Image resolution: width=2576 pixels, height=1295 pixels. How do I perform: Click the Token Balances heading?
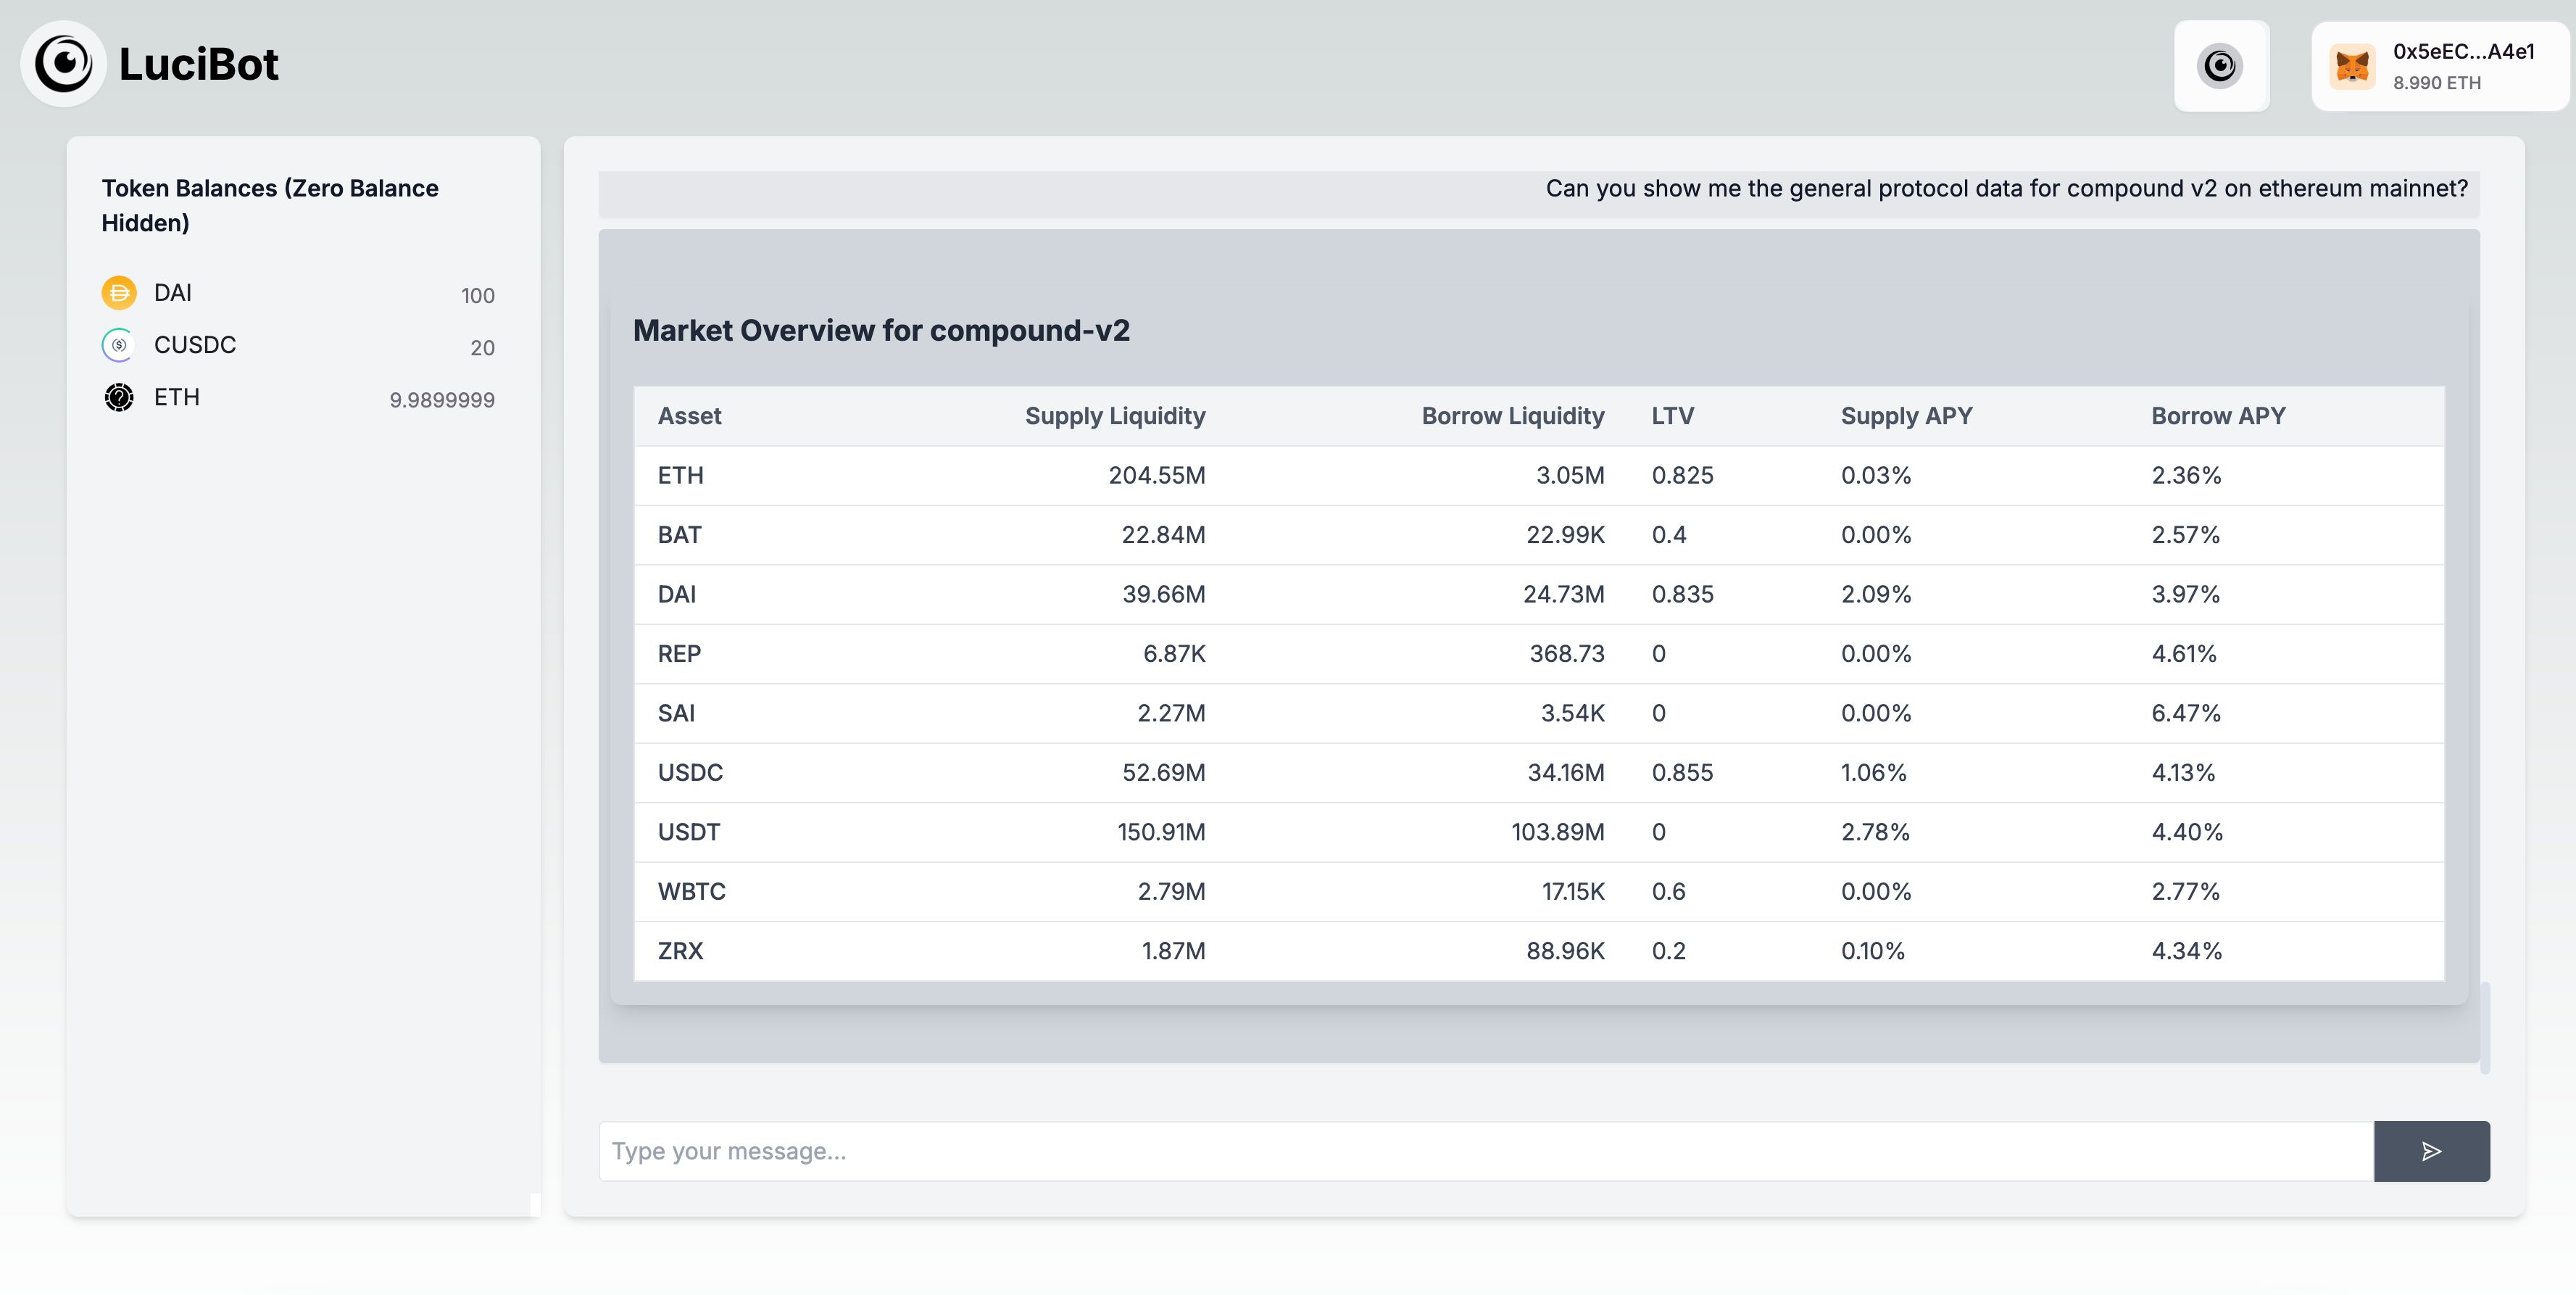(x=270, y=205)
